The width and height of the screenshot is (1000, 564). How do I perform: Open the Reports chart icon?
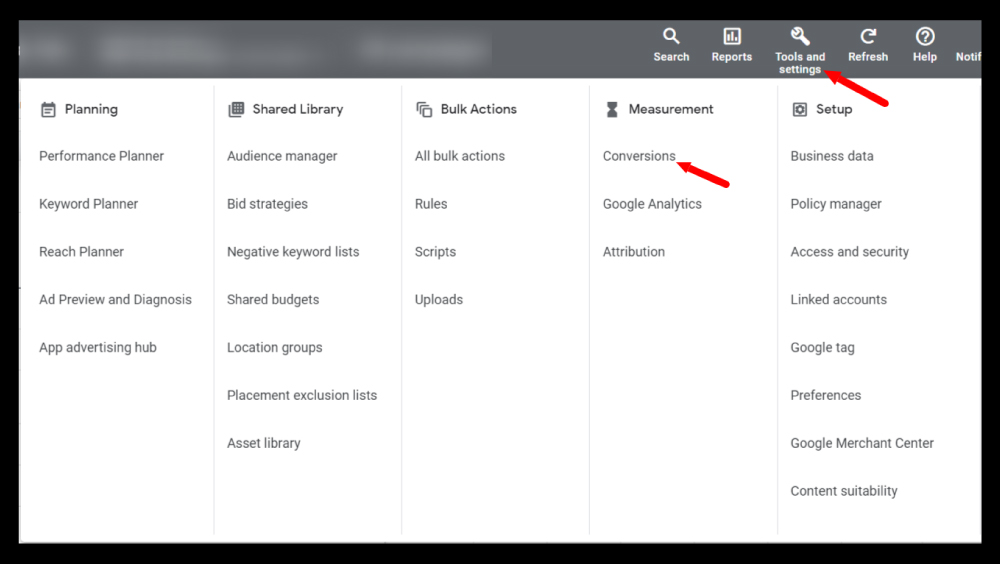732,37
